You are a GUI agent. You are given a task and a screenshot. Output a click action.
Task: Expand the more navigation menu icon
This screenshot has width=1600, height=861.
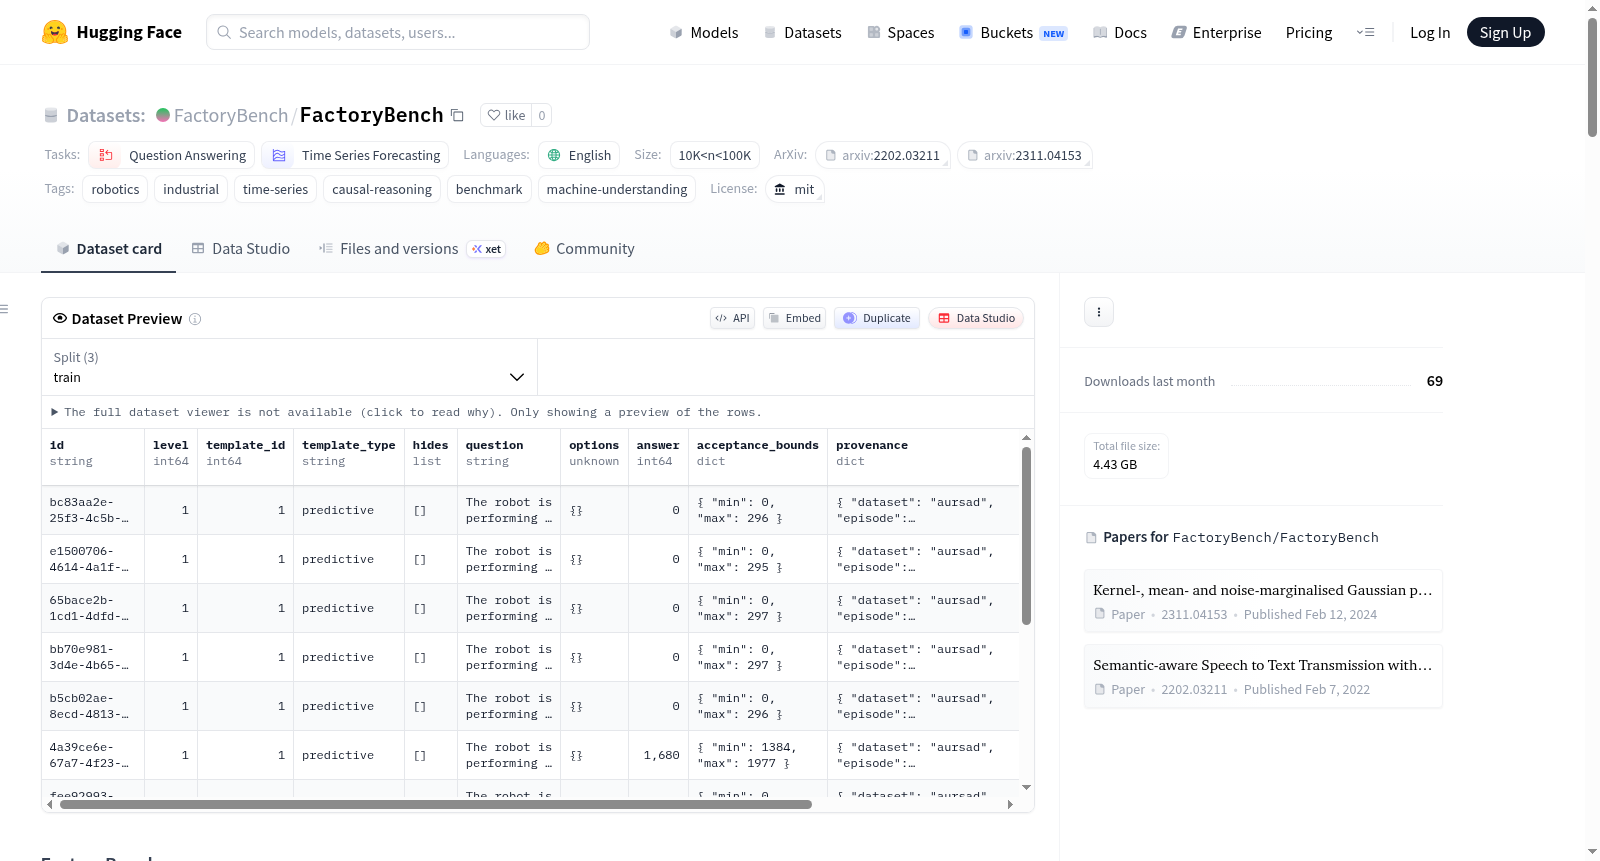coord(1365,33)
